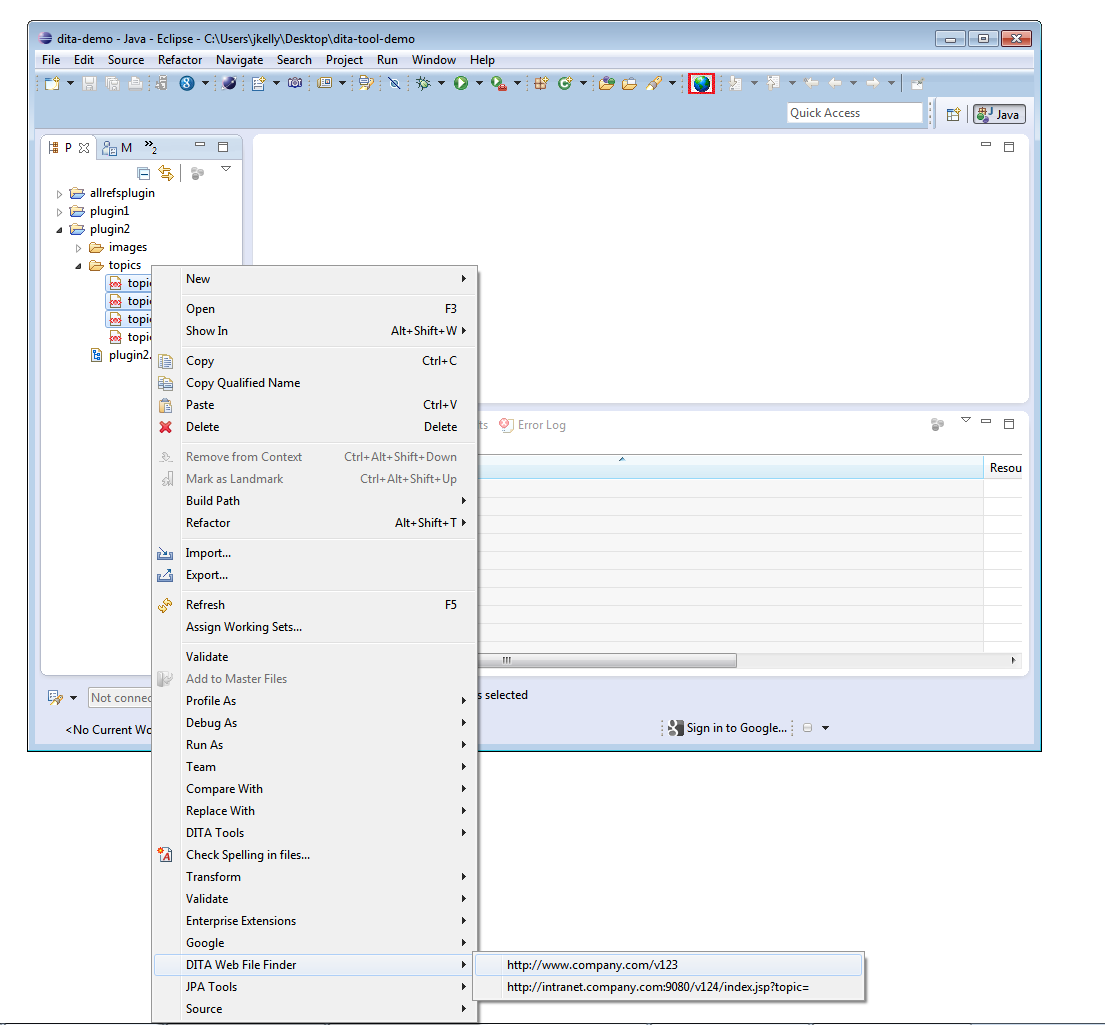Select http://www.company.com/v123 submenu entry

[668, 964]
